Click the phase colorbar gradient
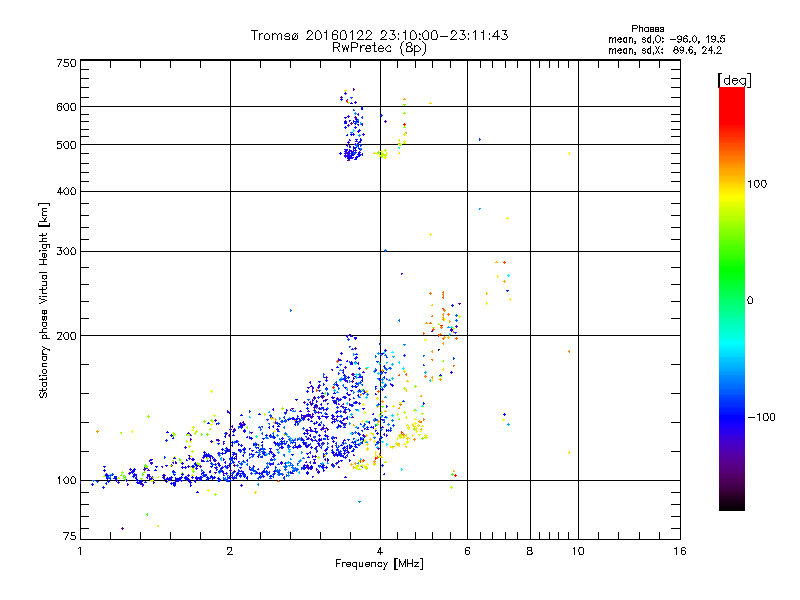 coord(732,298)
